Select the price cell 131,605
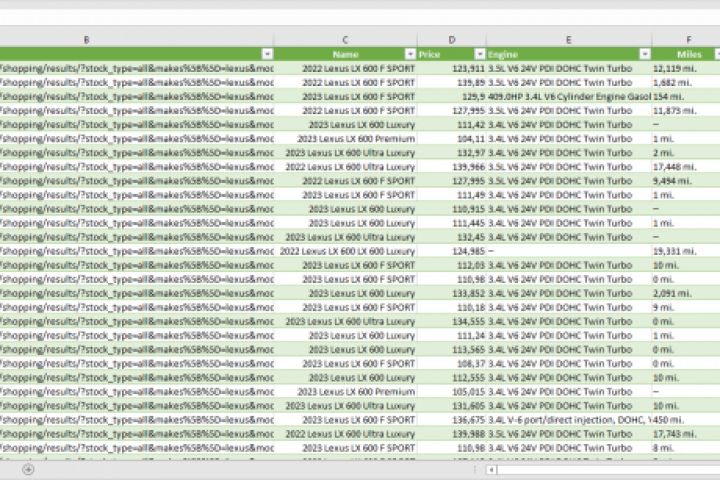The width and height of the screenshot is (720, 480). coord(451,406)
